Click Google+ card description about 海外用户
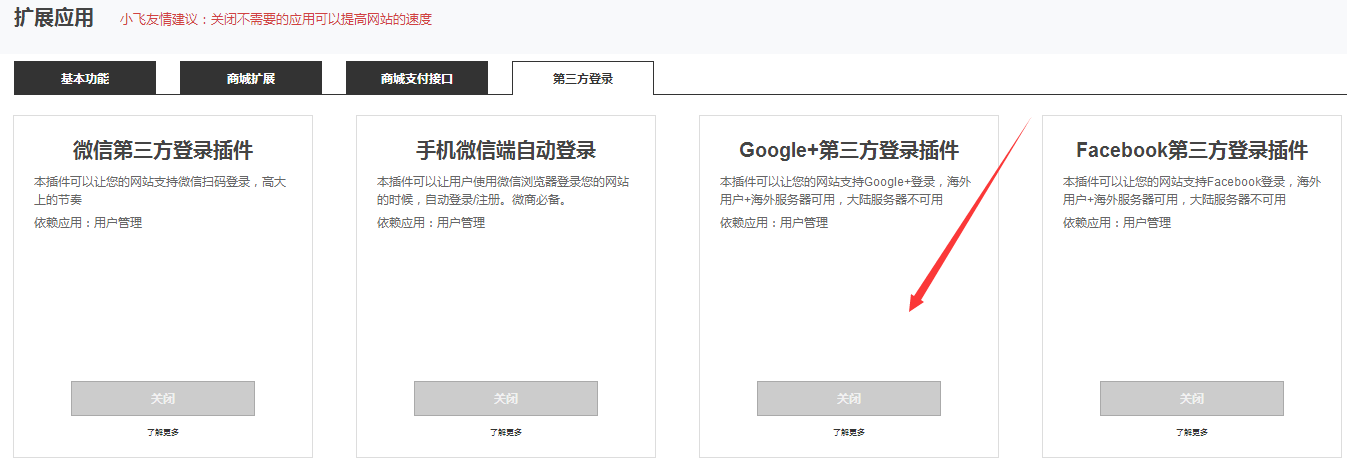Screen dimensions: 1347x459 coord(846,191)
